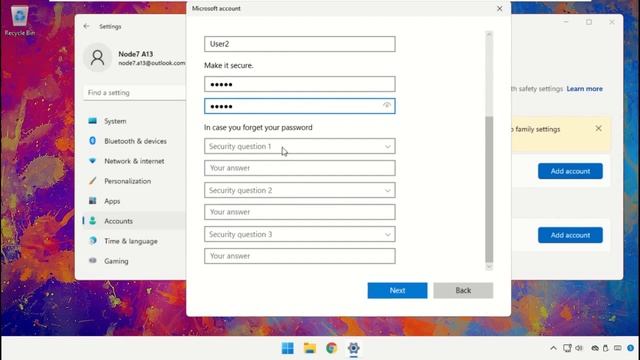Click the User2 username field

click(x=300, y=44)
